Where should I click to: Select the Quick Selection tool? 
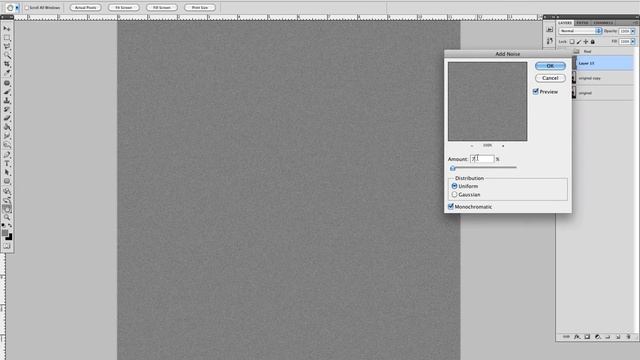[7, 55]
